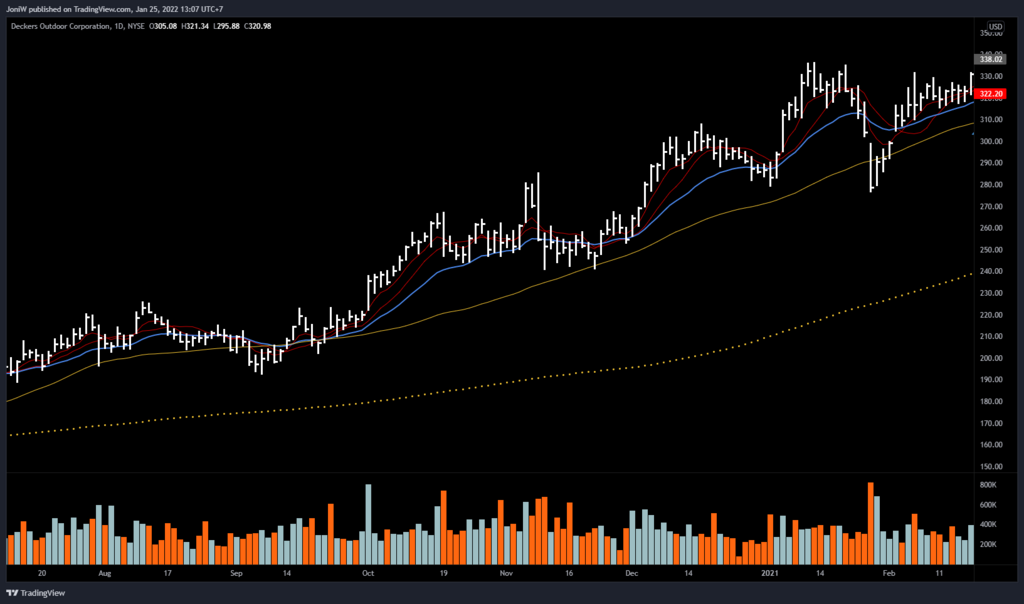This screenshot has height=604, width=1024.
Task: Click the red 322.20 price label
Action: pos(992,95)
